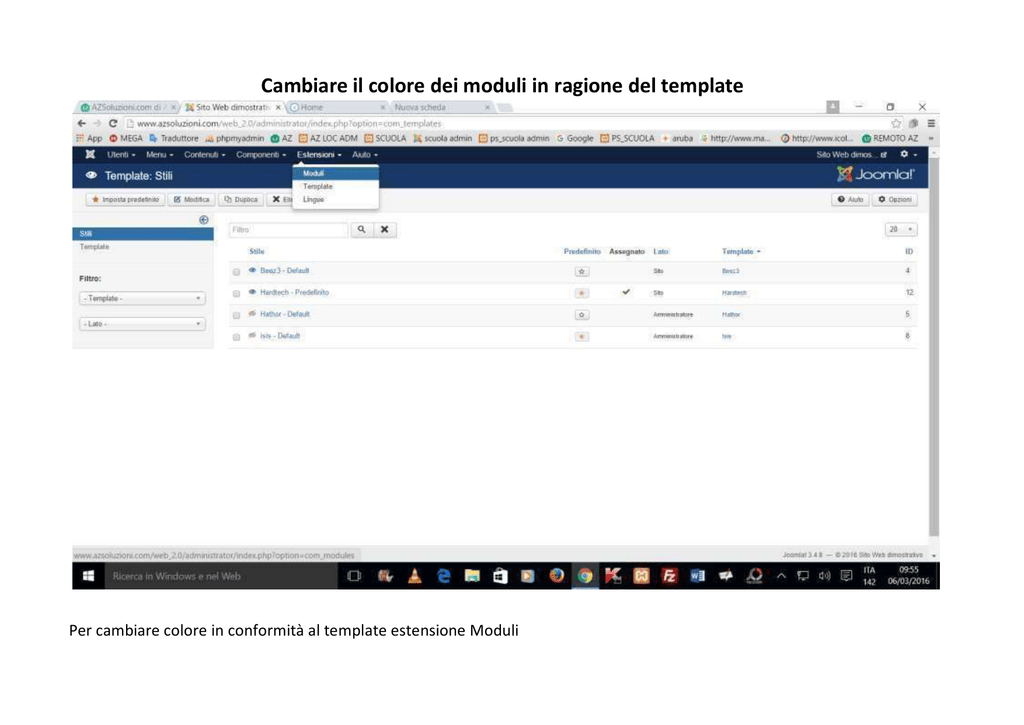This screenshot has width=1024, height=725.
Task: Expand the Menu dropdown in admin bar
Action: pyautogui.click(x=159, y=155)
